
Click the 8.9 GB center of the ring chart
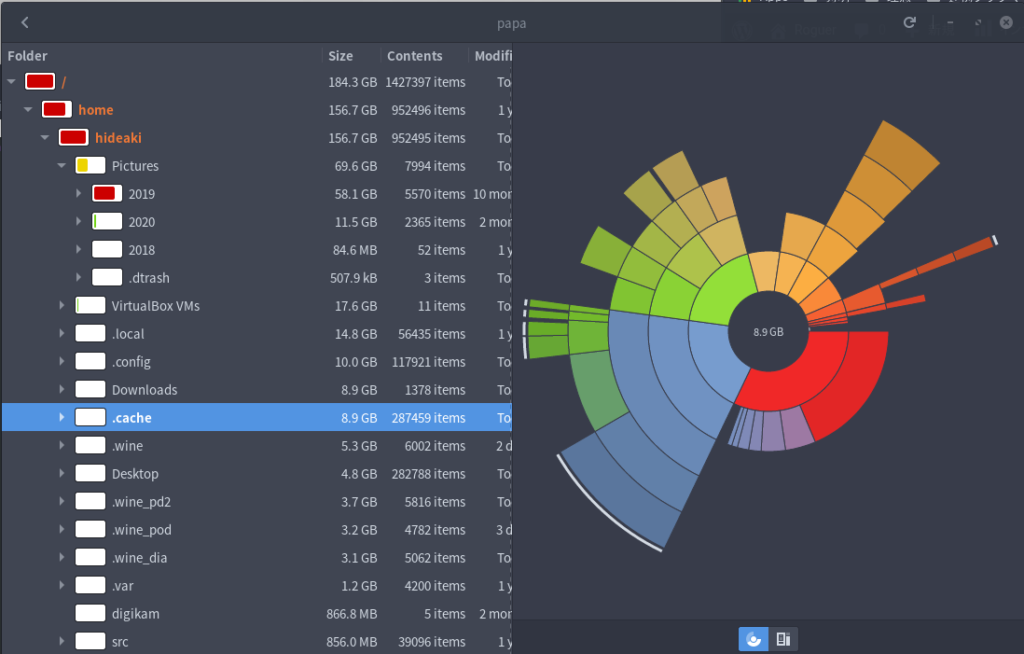[770, 334]
